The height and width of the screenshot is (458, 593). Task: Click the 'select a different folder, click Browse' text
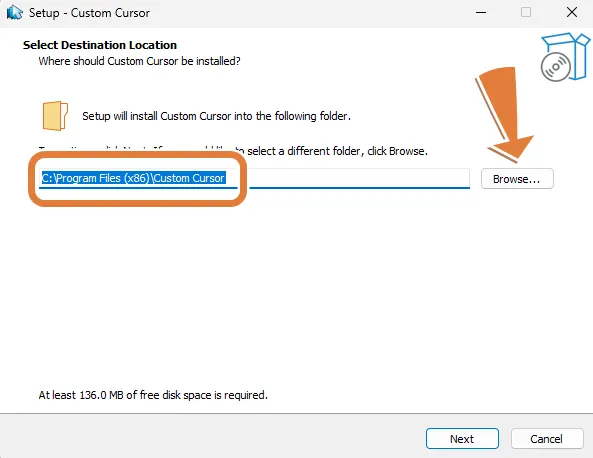coord(337,151)
